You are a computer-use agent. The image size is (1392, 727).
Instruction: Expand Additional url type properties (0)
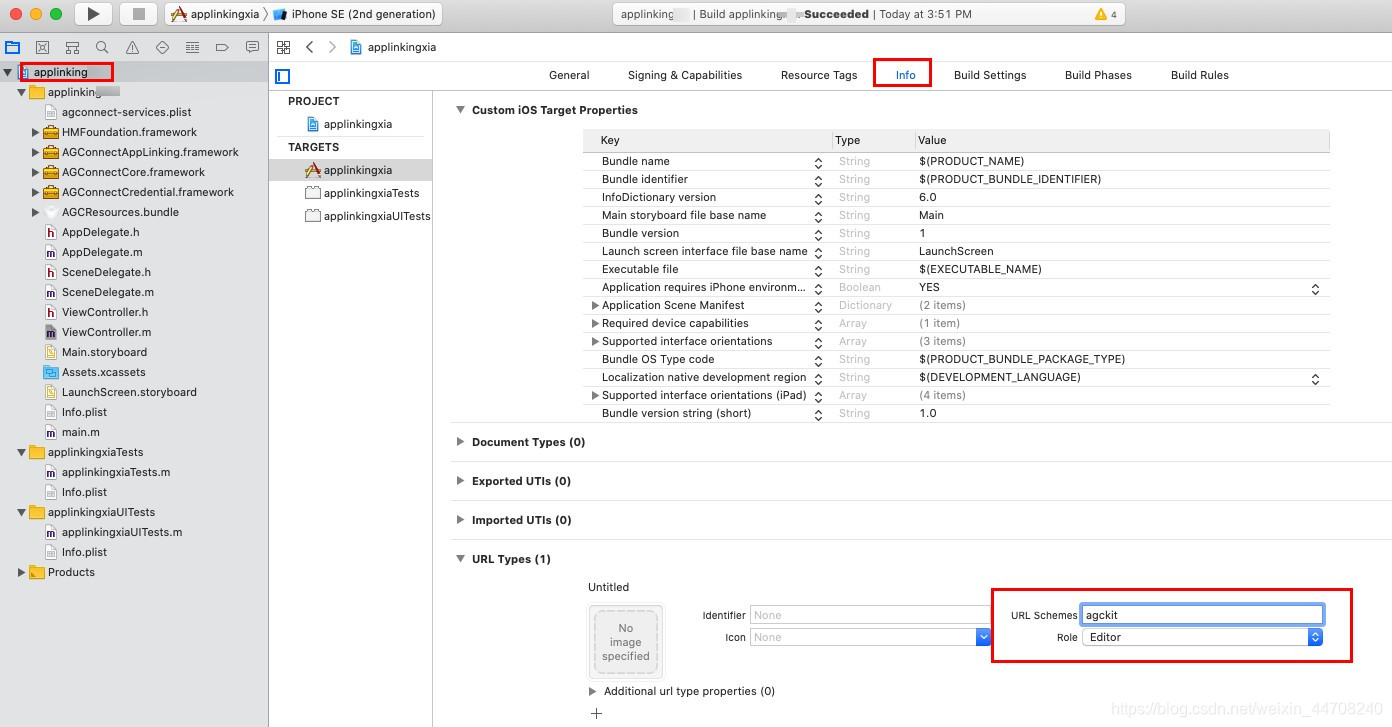click(595, 691)
